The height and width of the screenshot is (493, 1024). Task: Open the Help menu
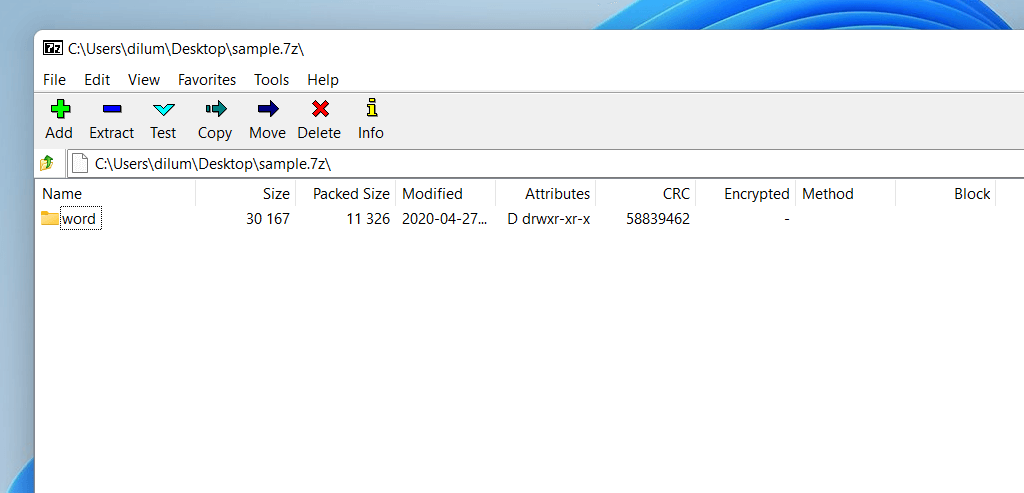[323, 80]
